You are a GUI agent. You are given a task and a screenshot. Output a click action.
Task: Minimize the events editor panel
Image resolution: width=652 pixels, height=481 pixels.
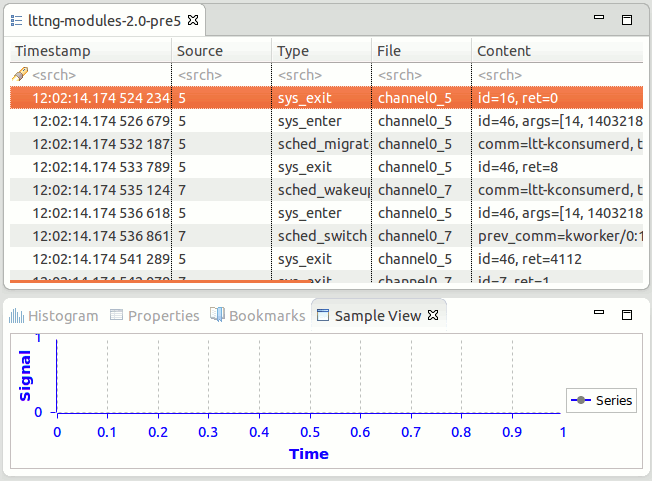600,20
